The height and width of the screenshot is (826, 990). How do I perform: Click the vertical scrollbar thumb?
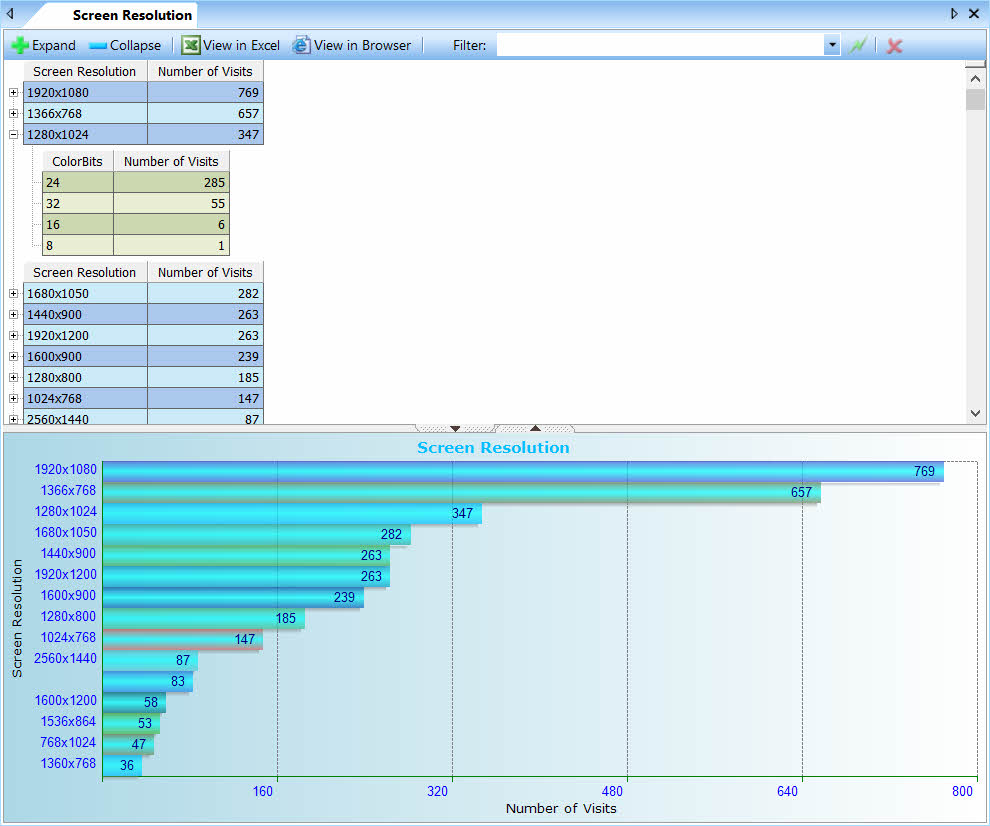(x=975, y=100)
